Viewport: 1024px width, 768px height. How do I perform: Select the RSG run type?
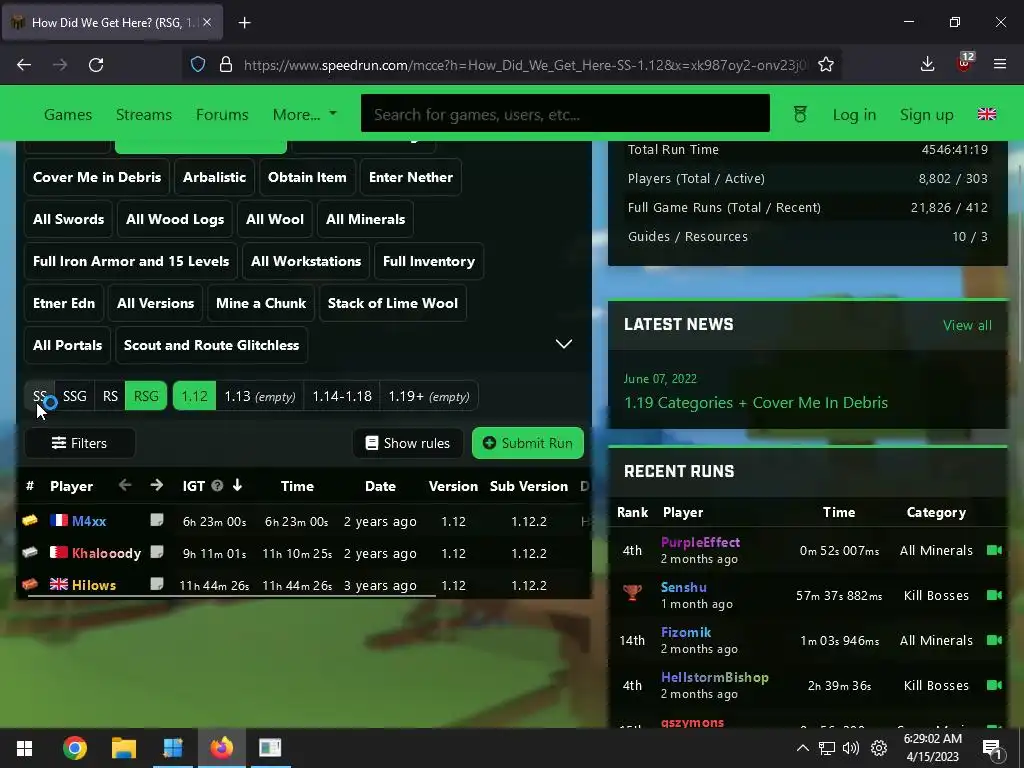146,396
